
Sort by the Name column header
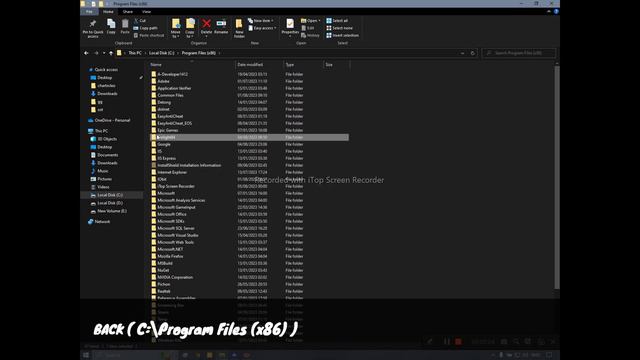[x=192, y=64]
